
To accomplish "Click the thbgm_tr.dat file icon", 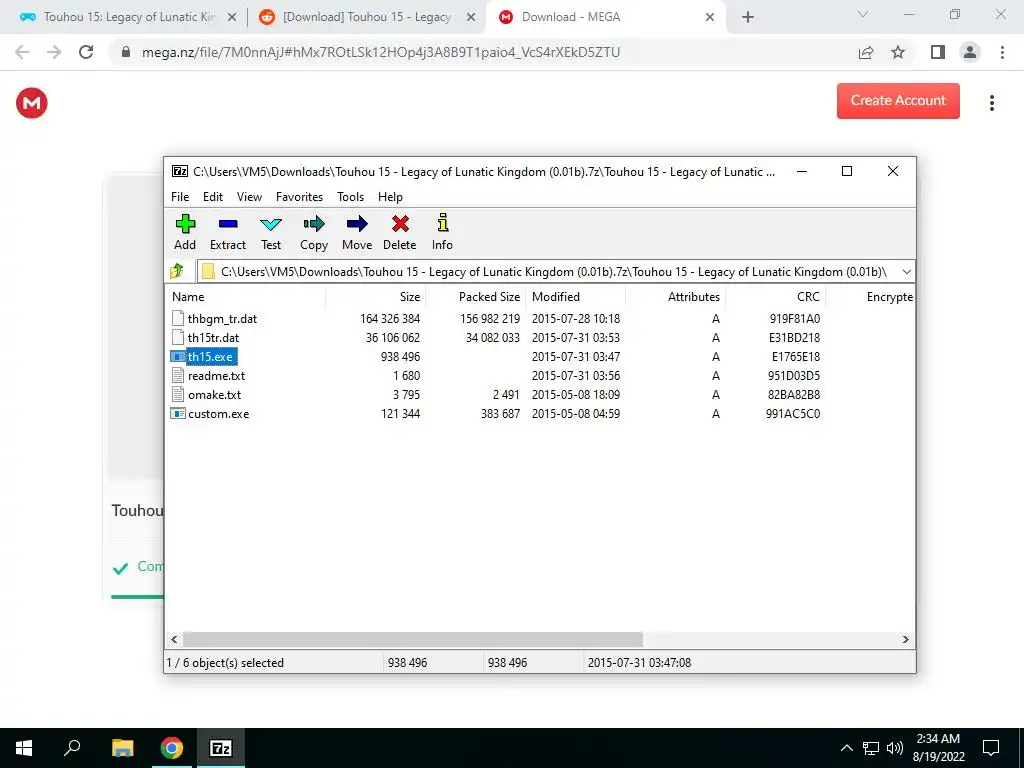I will coord(178,319).
